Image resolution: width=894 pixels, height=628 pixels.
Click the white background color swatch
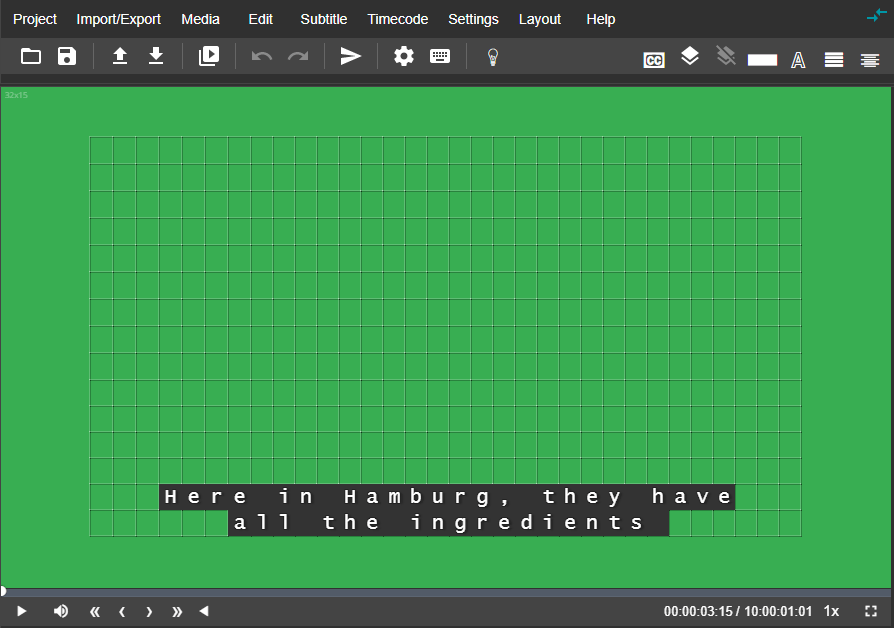pos(762,60)
